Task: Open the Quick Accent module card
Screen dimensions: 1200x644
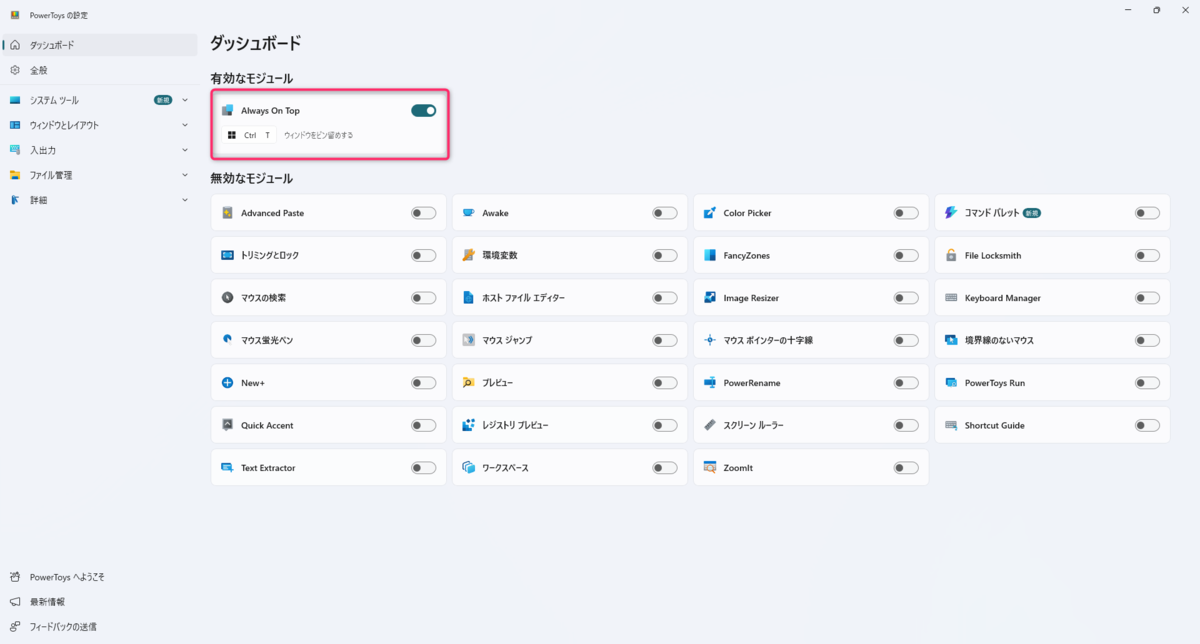Action: click(328, 425)
